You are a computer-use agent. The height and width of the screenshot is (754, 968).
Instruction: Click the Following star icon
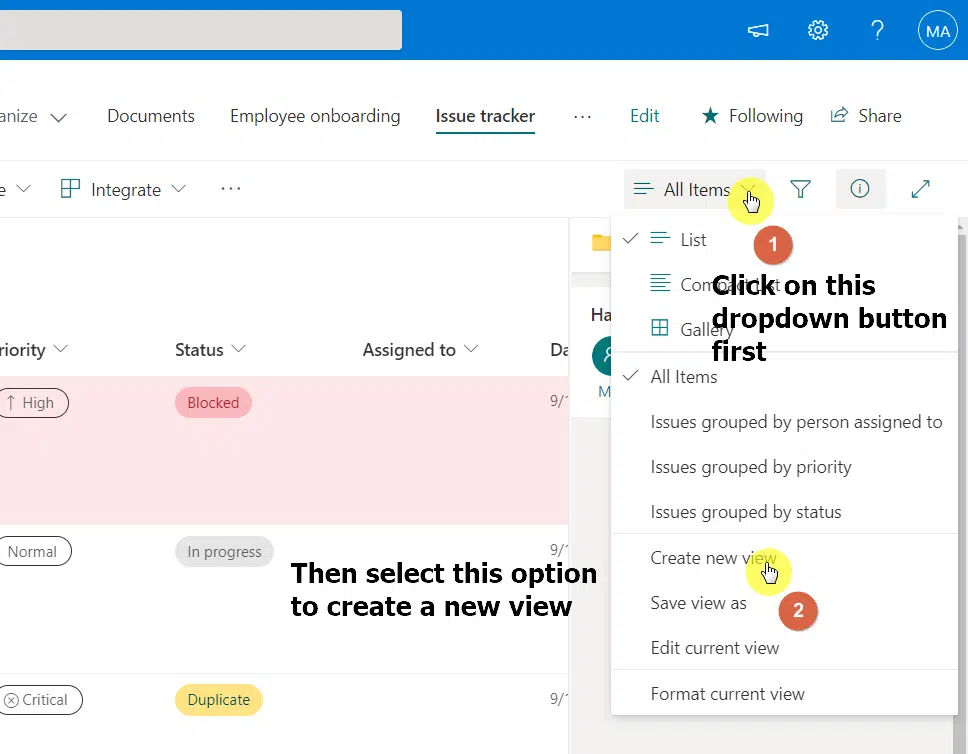click(710, 115)
